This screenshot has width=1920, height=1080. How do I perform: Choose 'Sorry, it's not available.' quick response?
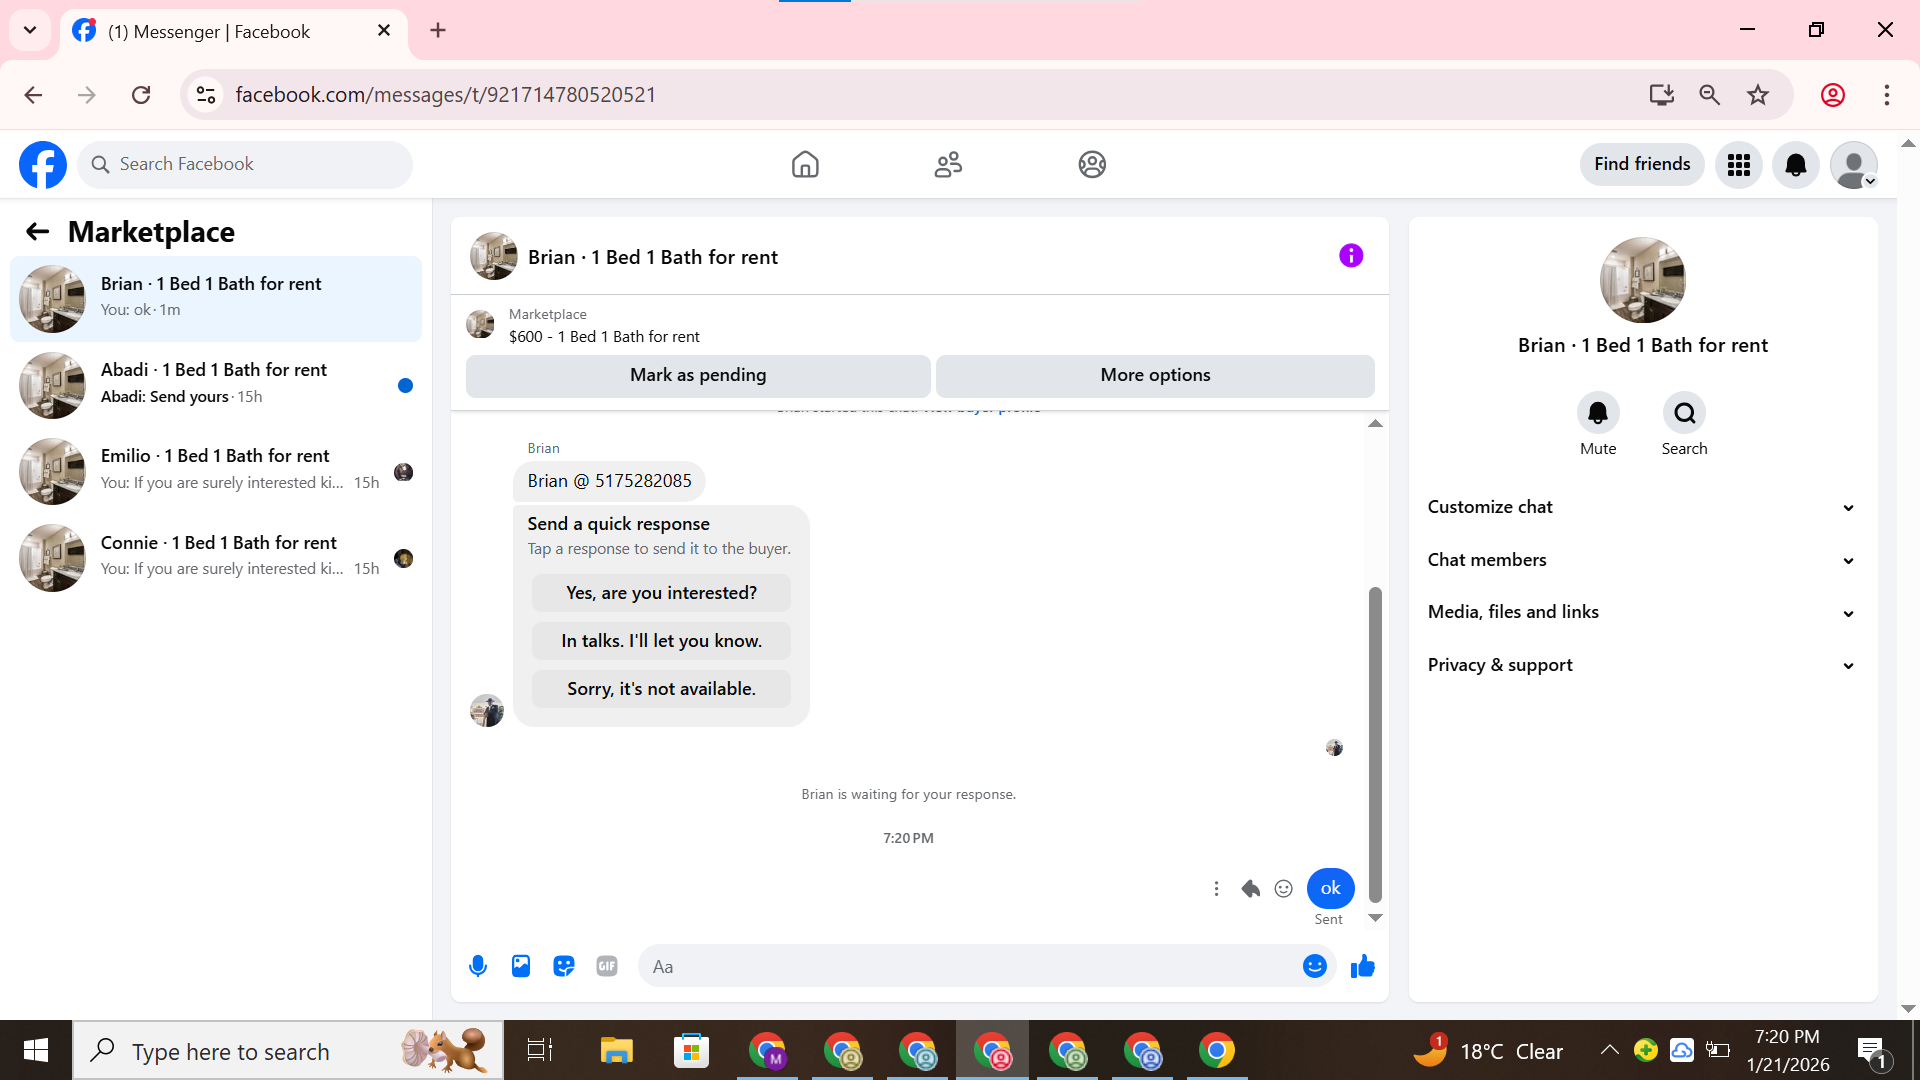pyautogui.click(x=661, y=689)
